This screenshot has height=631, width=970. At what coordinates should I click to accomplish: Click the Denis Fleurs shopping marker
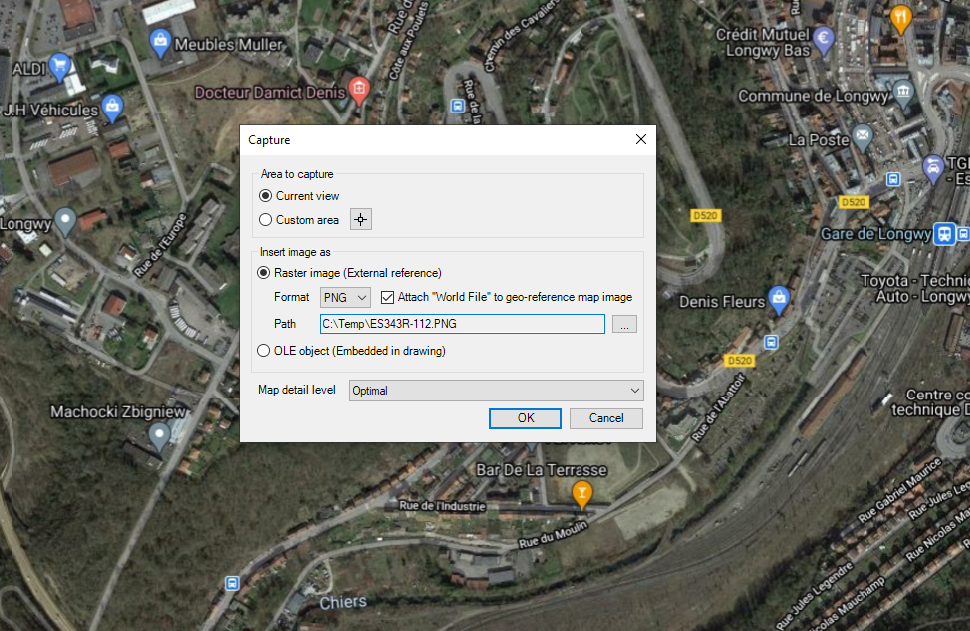(780, 298)
